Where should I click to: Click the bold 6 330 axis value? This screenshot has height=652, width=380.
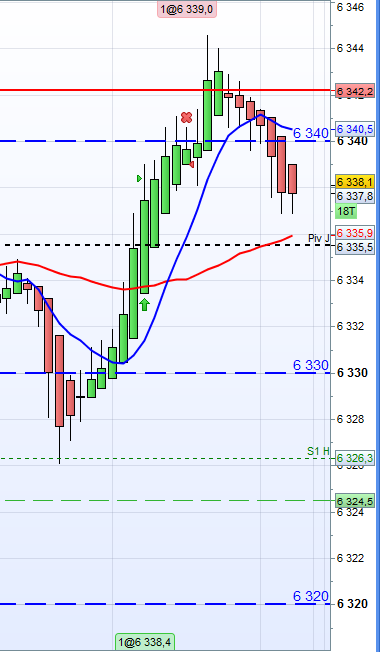pyautogui.click(x=352, y=373)
